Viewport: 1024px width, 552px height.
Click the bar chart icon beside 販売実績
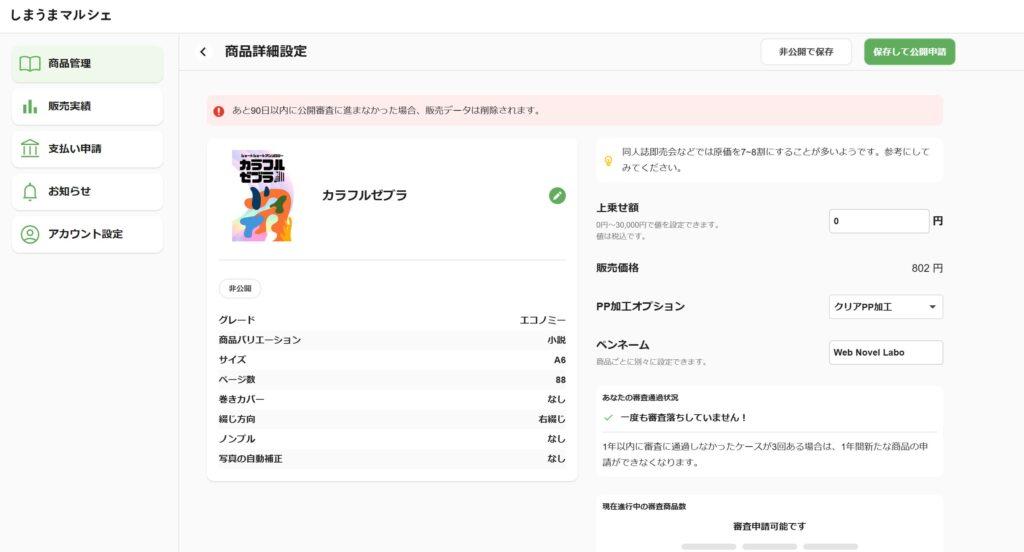[30, 106]
